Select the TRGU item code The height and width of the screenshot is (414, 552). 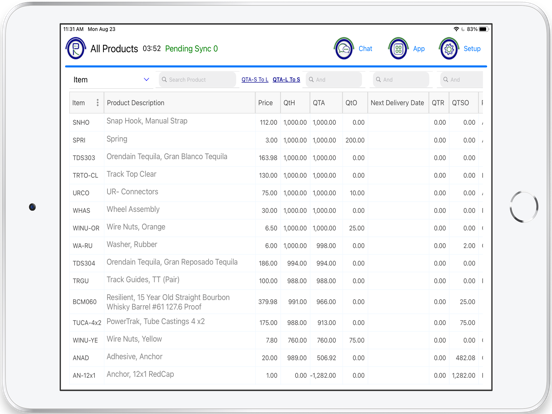[81, 281]
